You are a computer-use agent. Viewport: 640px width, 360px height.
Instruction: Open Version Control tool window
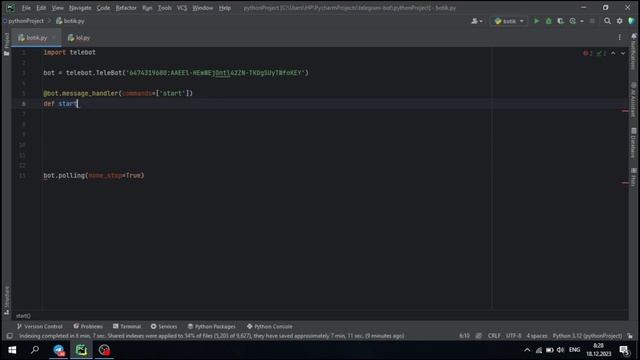(40, 327)
